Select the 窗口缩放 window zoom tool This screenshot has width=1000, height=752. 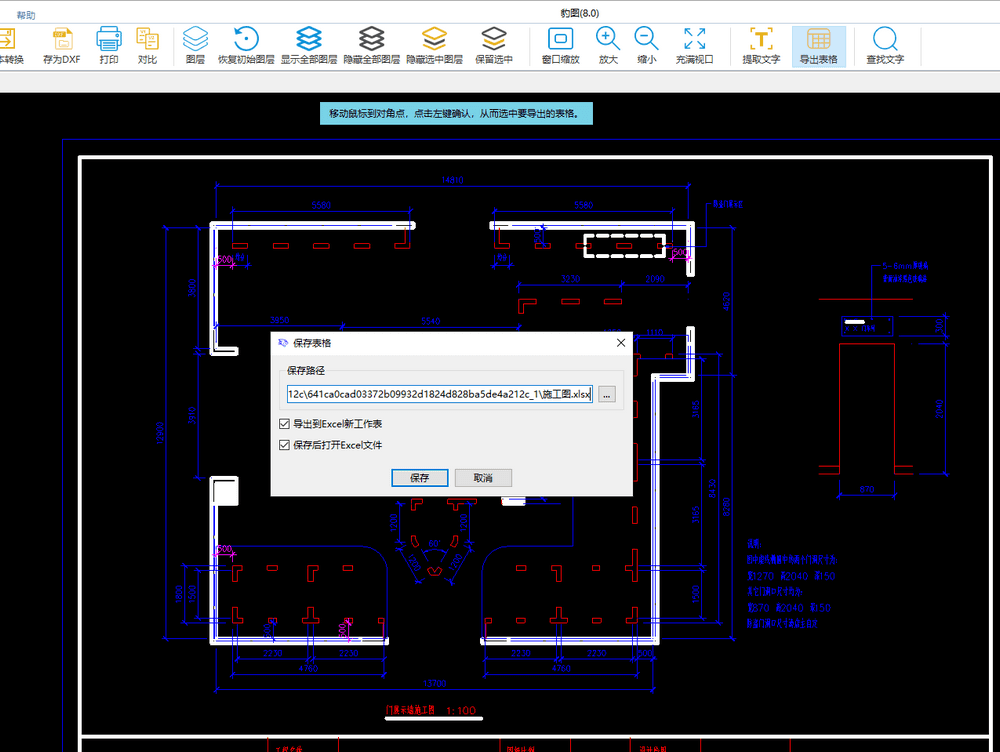coord(559,44)
